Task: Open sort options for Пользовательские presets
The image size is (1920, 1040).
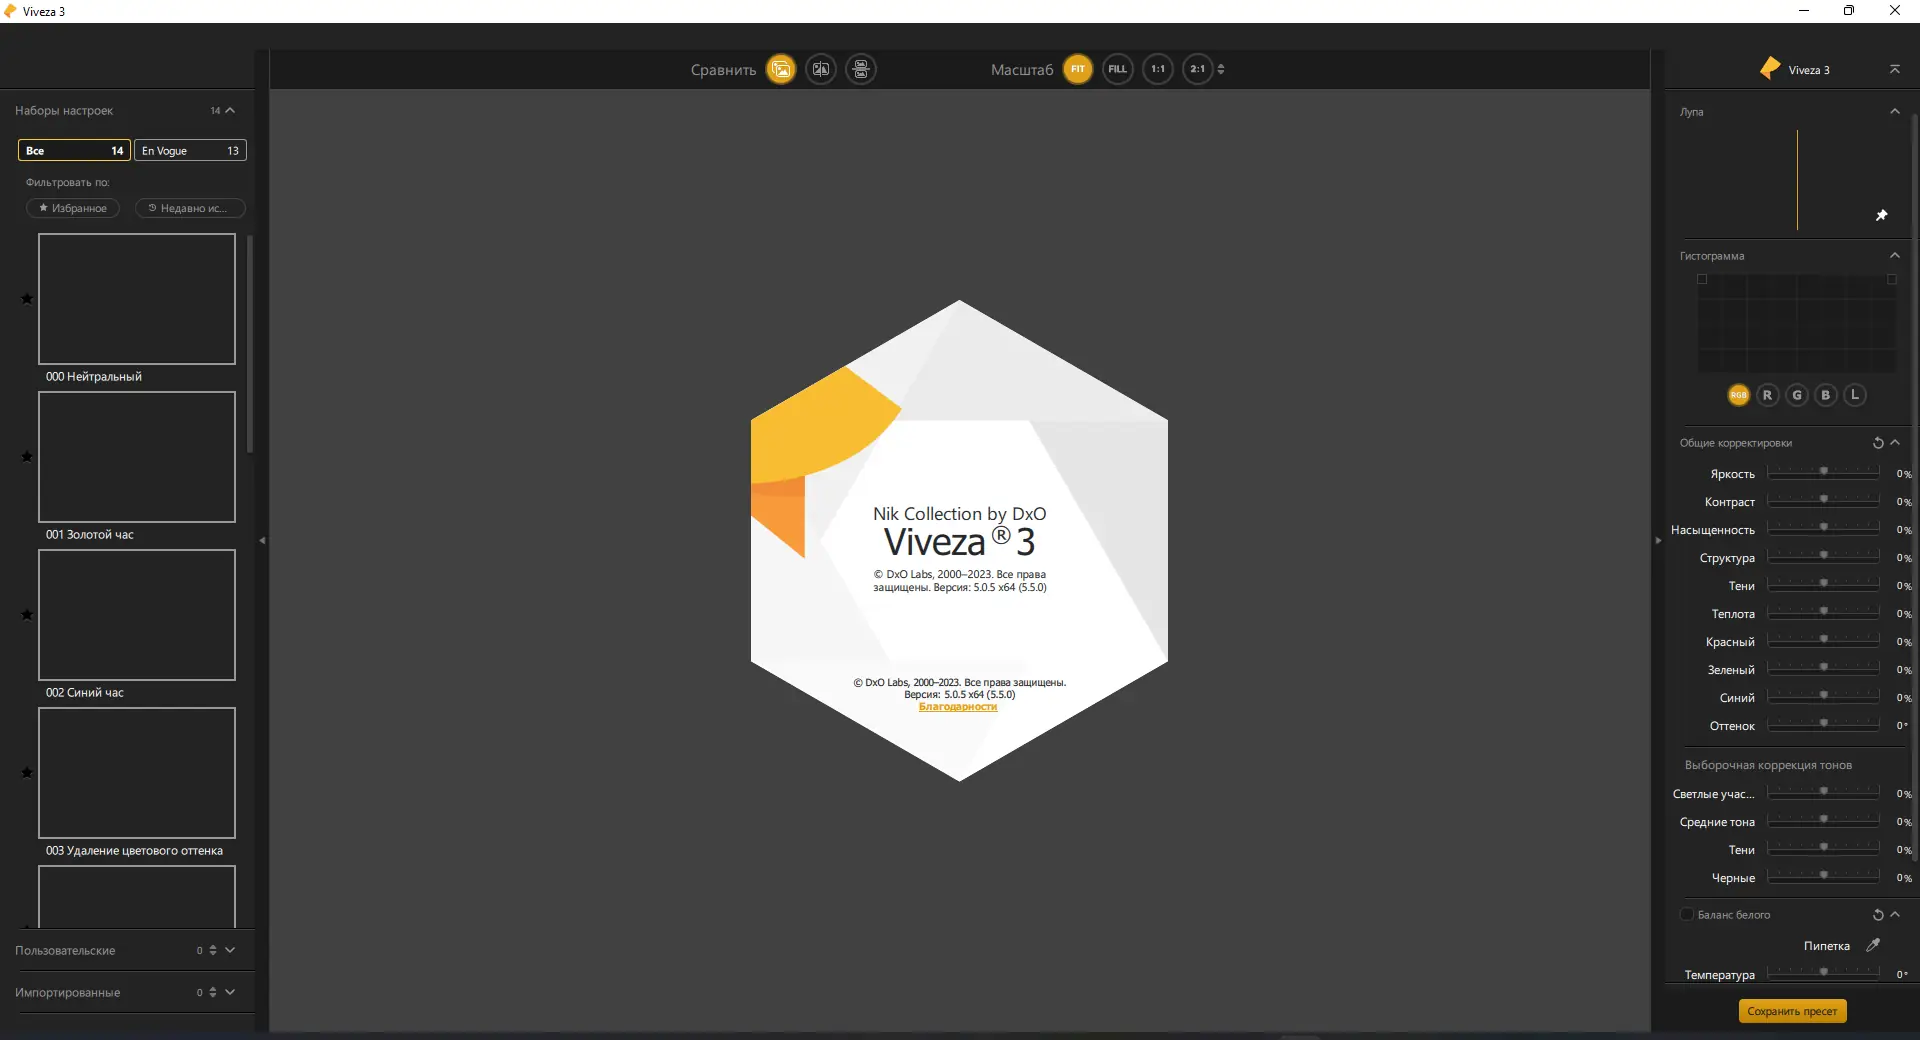Action: point(213,950)
